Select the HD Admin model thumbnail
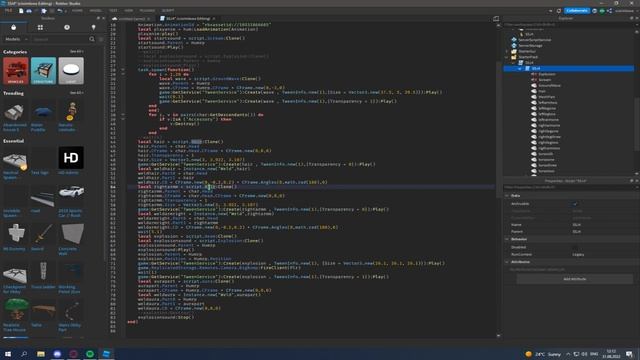Viewport: 640px width, 360px height. pos(71,158)
